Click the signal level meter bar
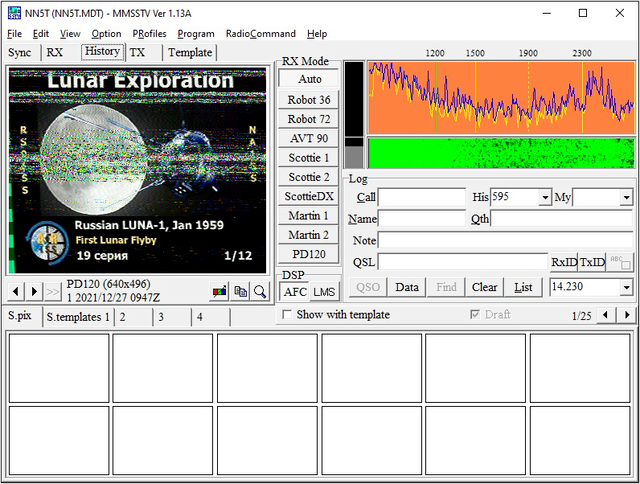640x484 pixels. click(x=354, y=115)
